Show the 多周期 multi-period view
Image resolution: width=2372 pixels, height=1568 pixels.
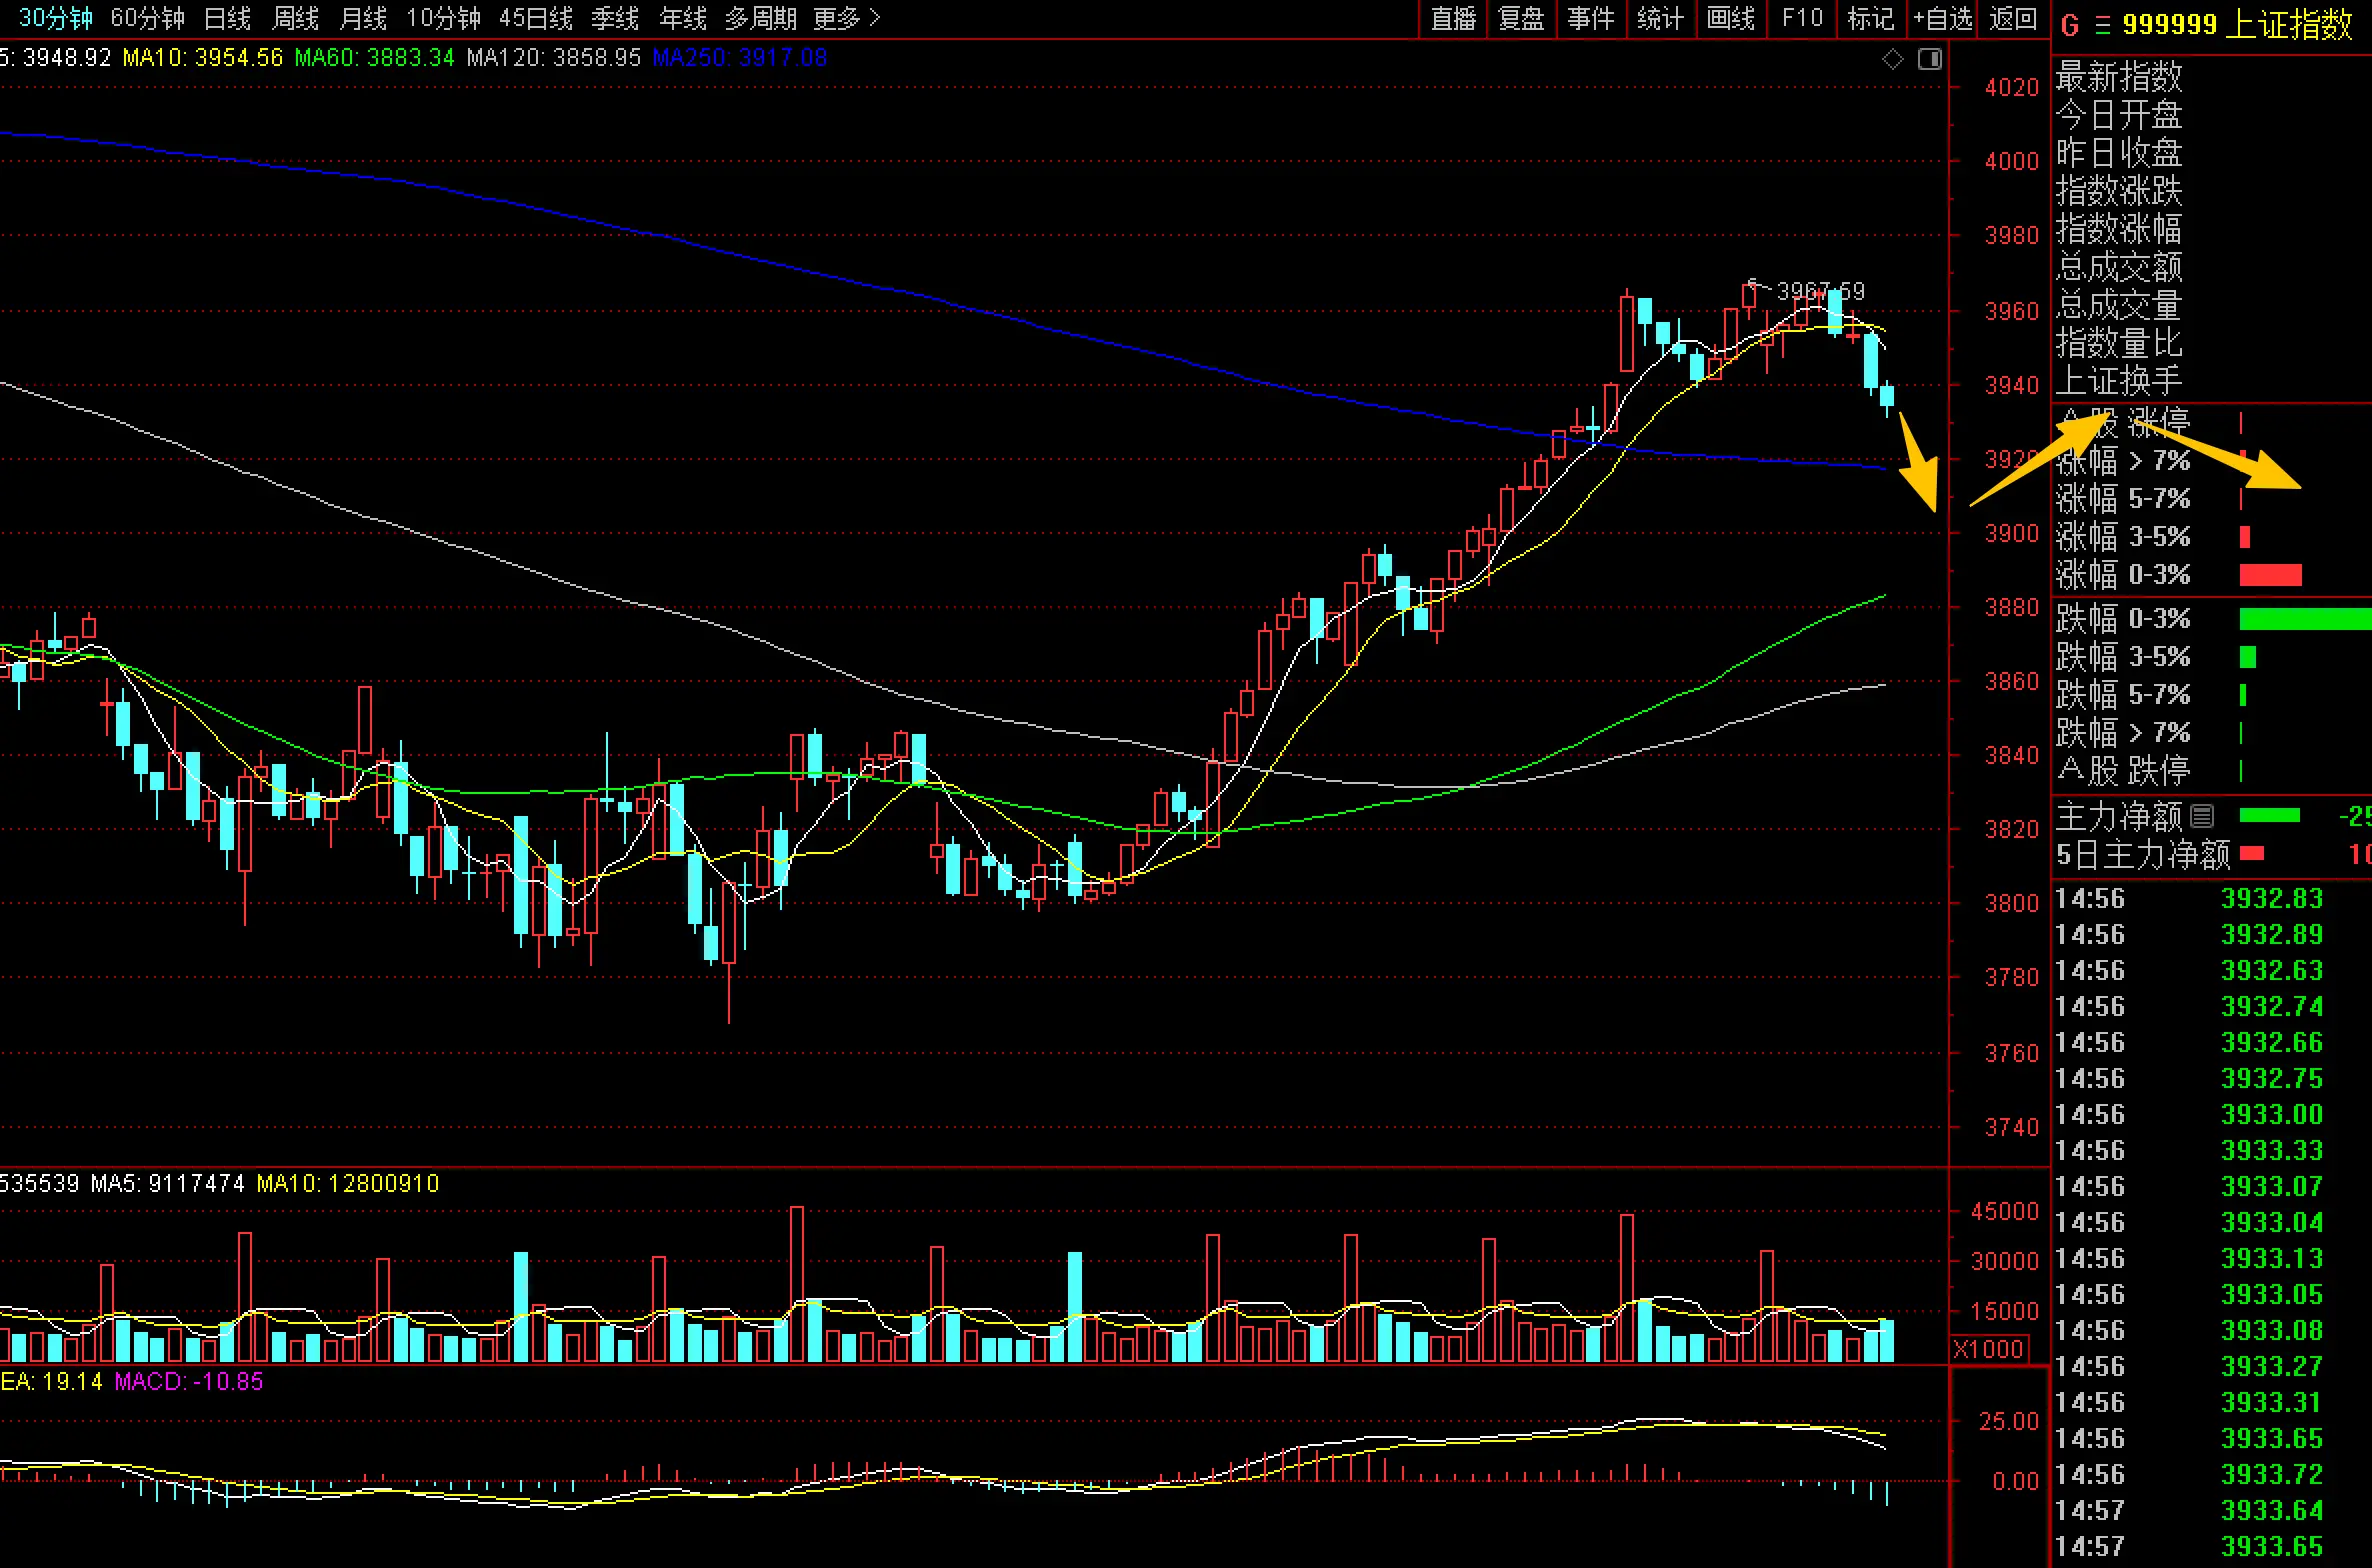tap(761, 18)
